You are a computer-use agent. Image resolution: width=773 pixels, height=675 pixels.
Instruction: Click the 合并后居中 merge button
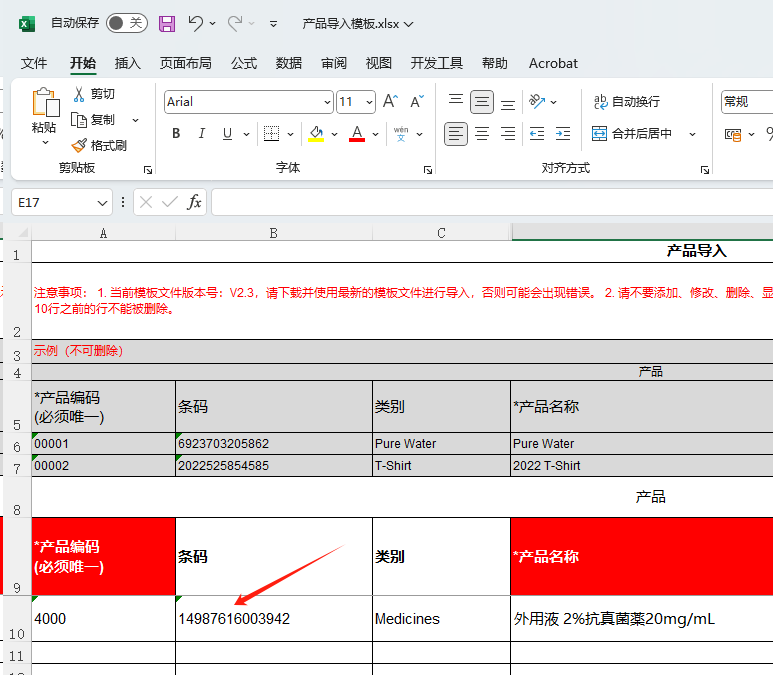pos(632,134)
